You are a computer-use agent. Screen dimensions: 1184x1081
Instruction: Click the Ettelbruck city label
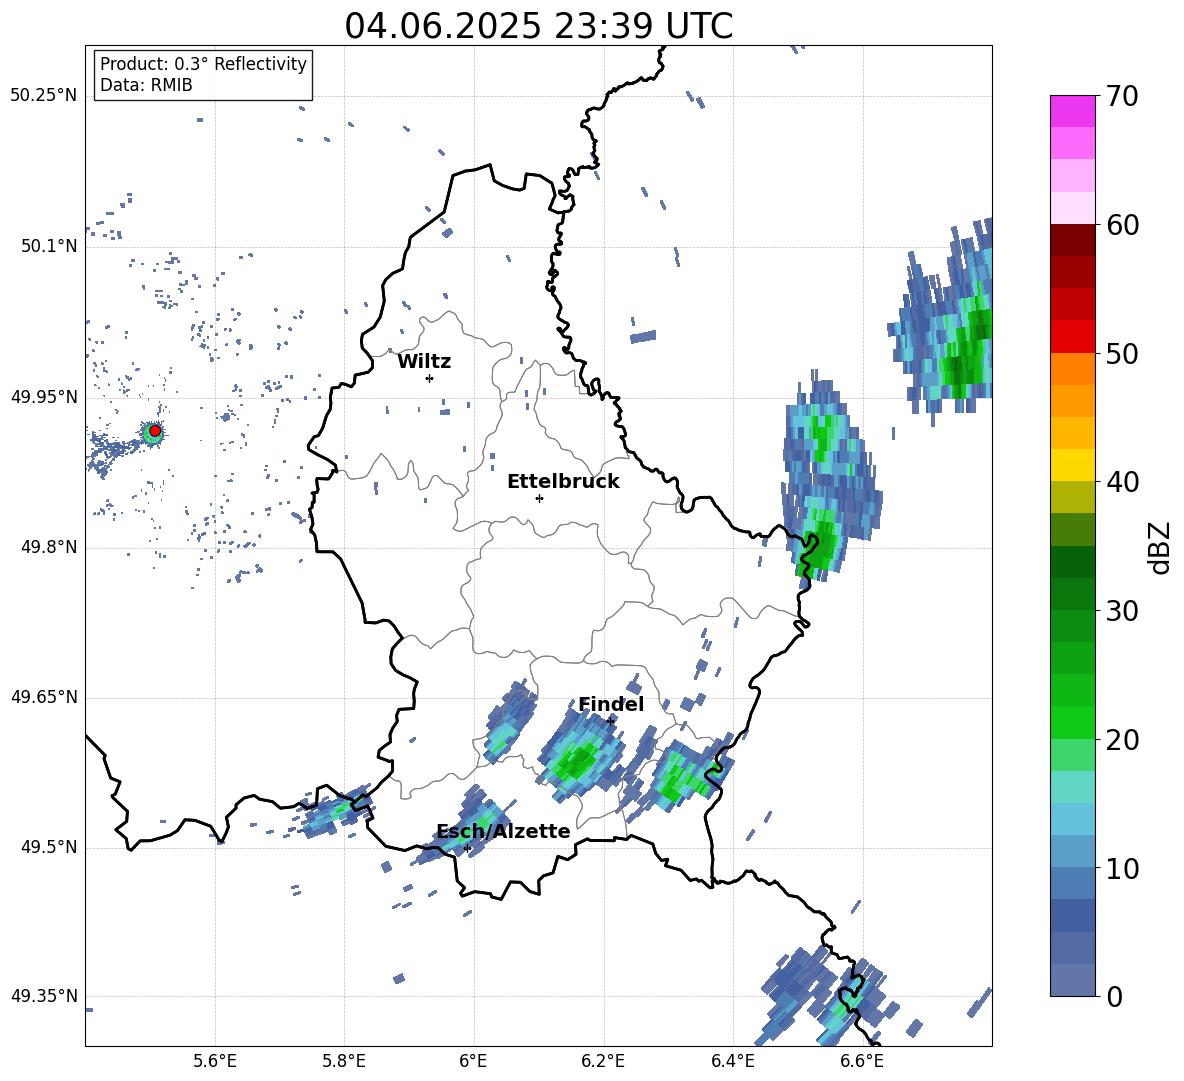pyautogui.click(x=563, y=482)
